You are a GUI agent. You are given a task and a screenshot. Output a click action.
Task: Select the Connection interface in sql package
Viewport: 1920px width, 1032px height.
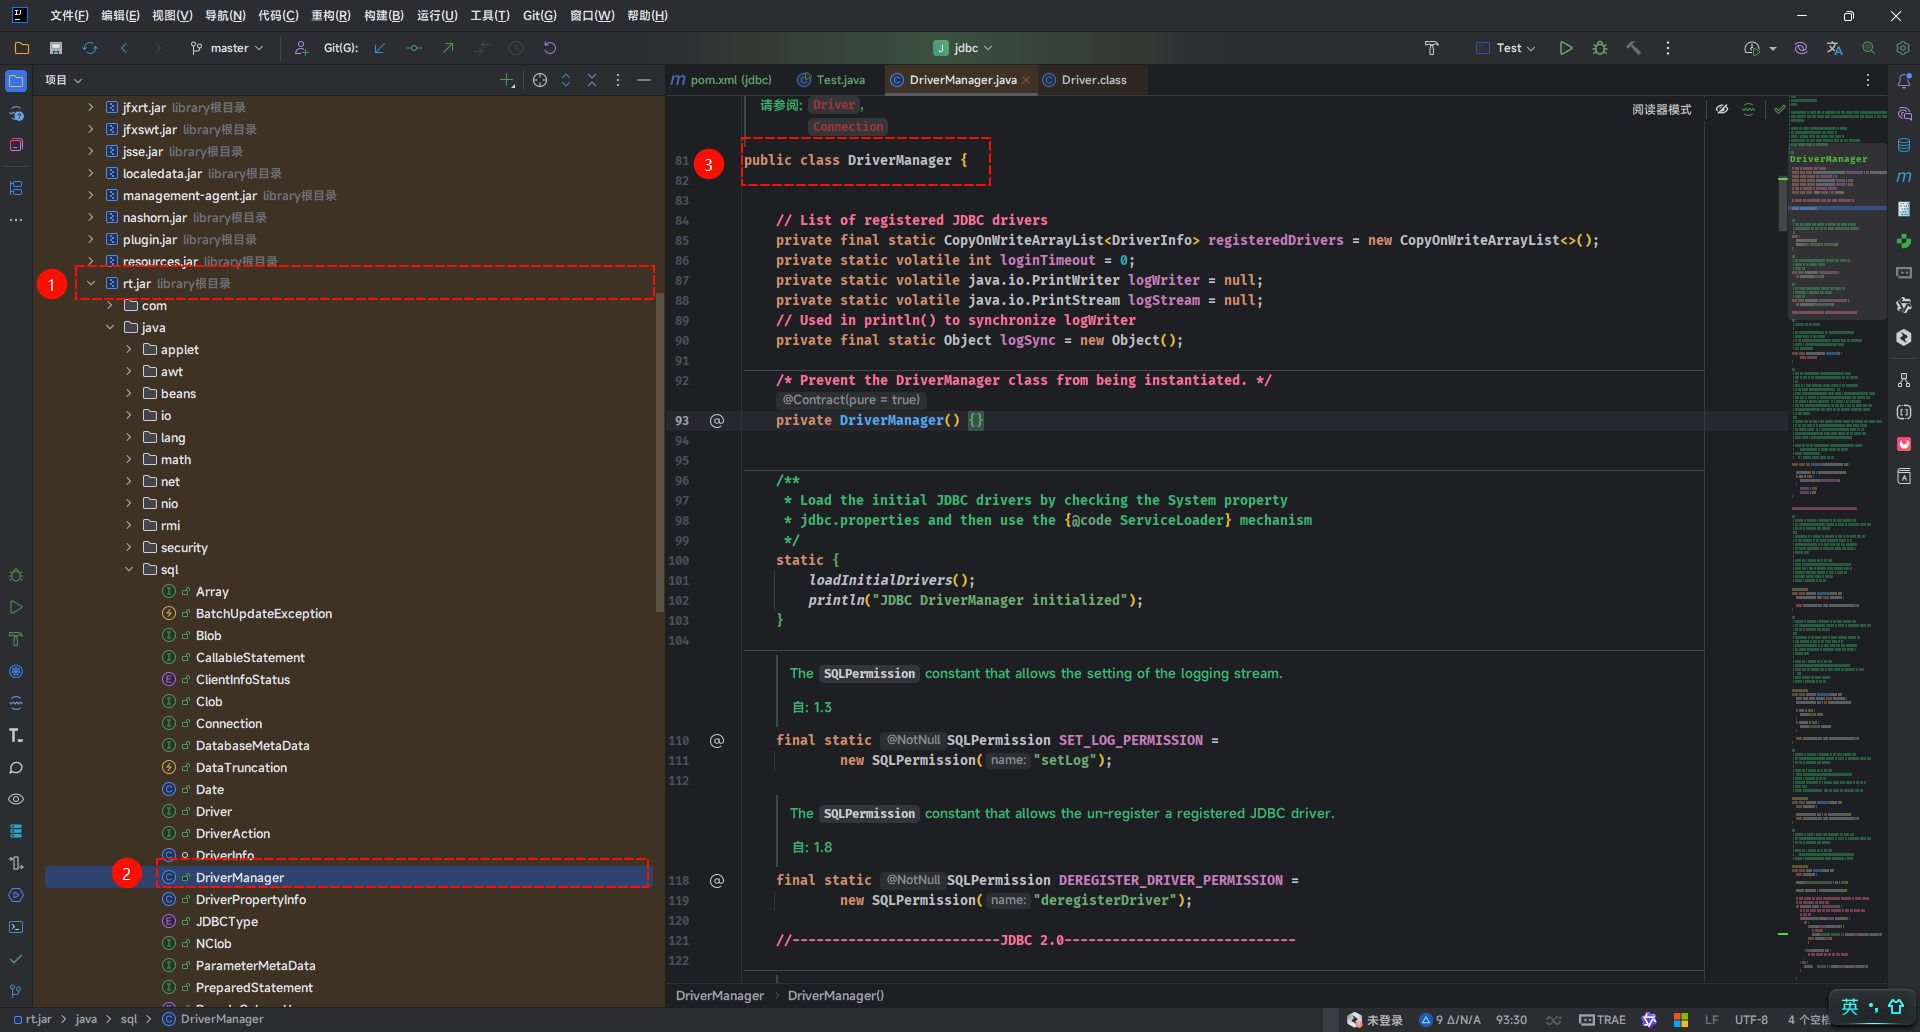click(x=228, y=724)
